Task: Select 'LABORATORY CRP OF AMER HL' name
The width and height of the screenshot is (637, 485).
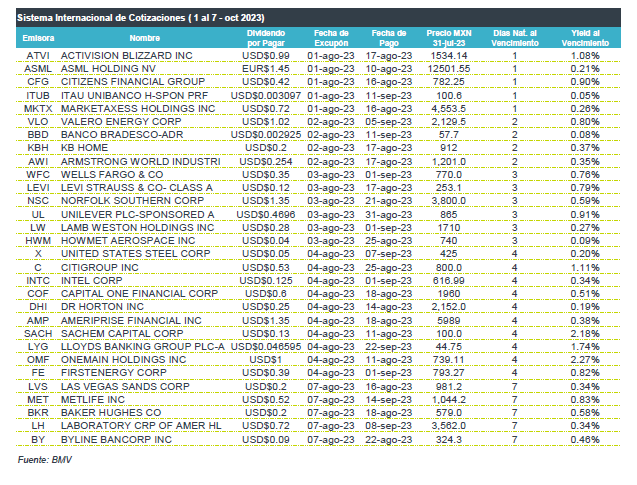Action: (x=141, y=426)
